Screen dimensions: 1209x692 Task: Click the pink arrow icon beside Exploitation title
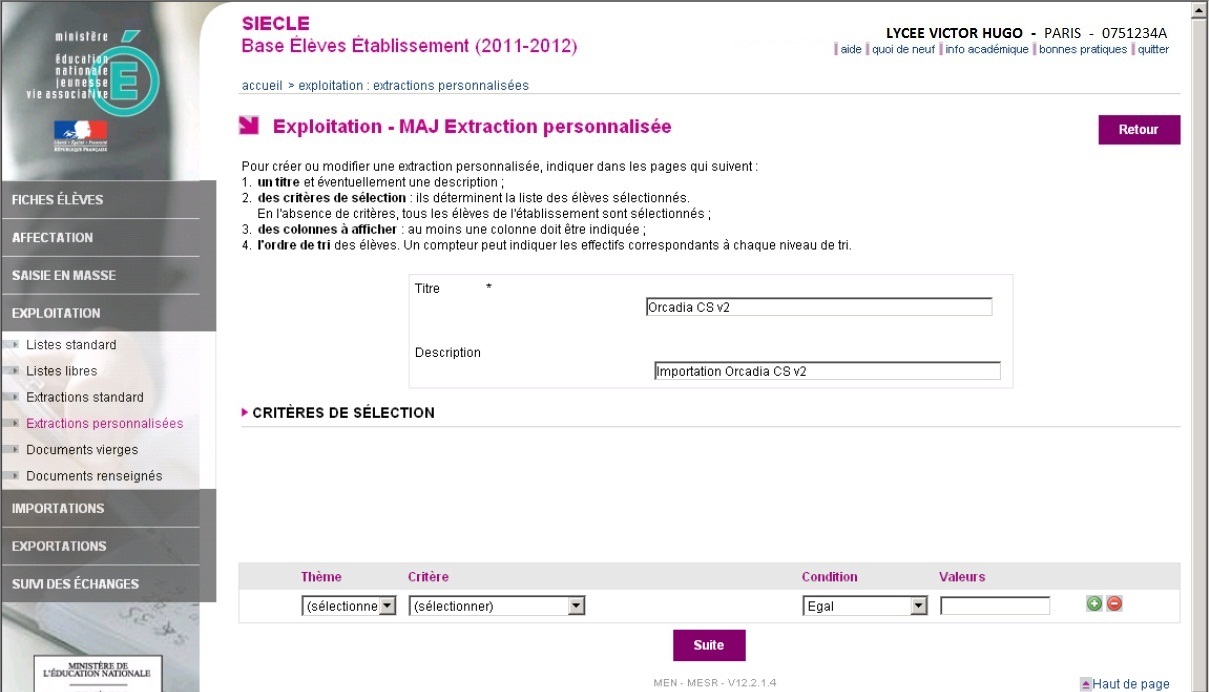[x=249, y=126]
